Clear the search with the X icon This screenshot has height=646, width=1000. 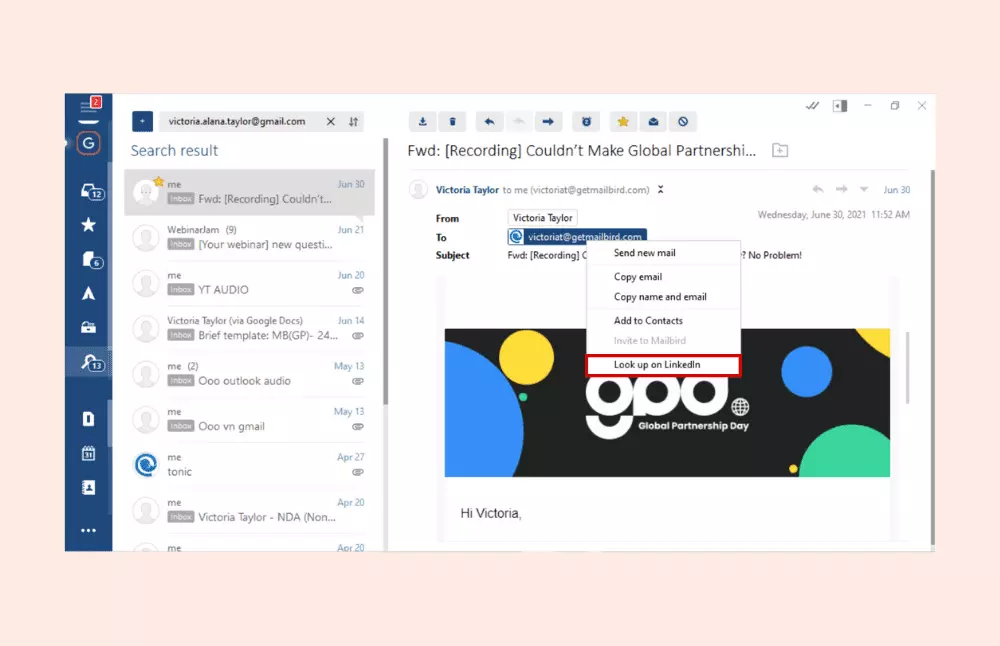pyautogui.click(x=330, y=121)
